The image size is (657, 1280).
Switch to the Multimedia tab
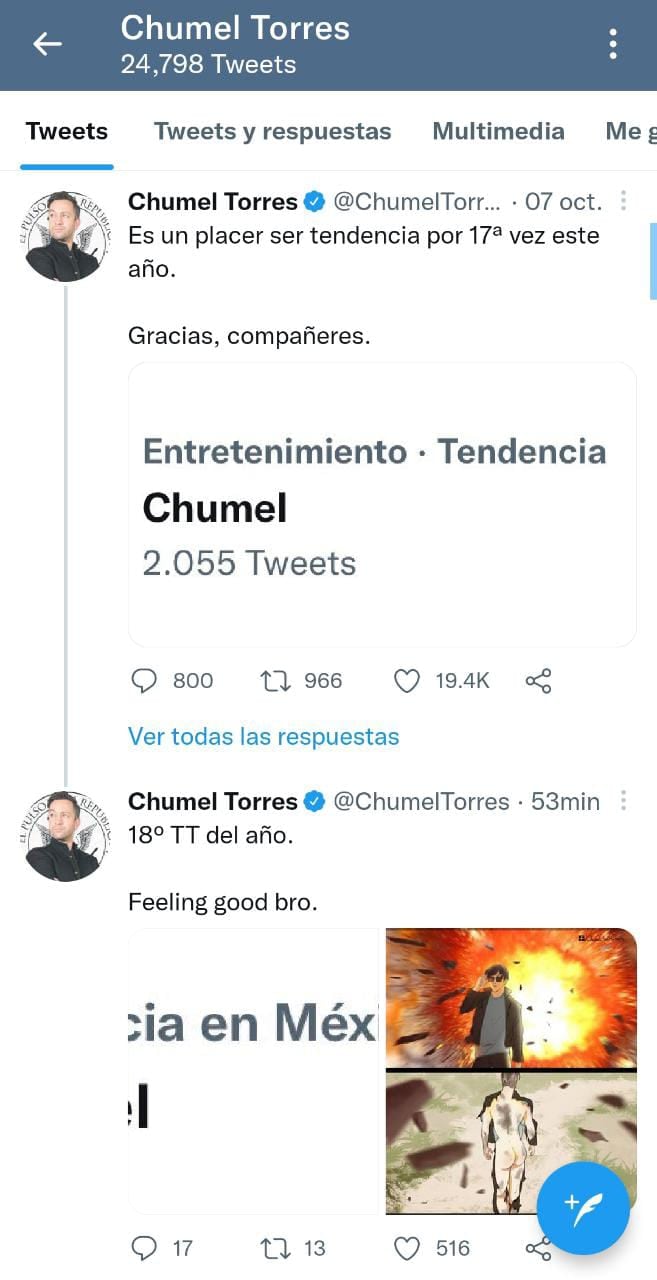(498, 131)
